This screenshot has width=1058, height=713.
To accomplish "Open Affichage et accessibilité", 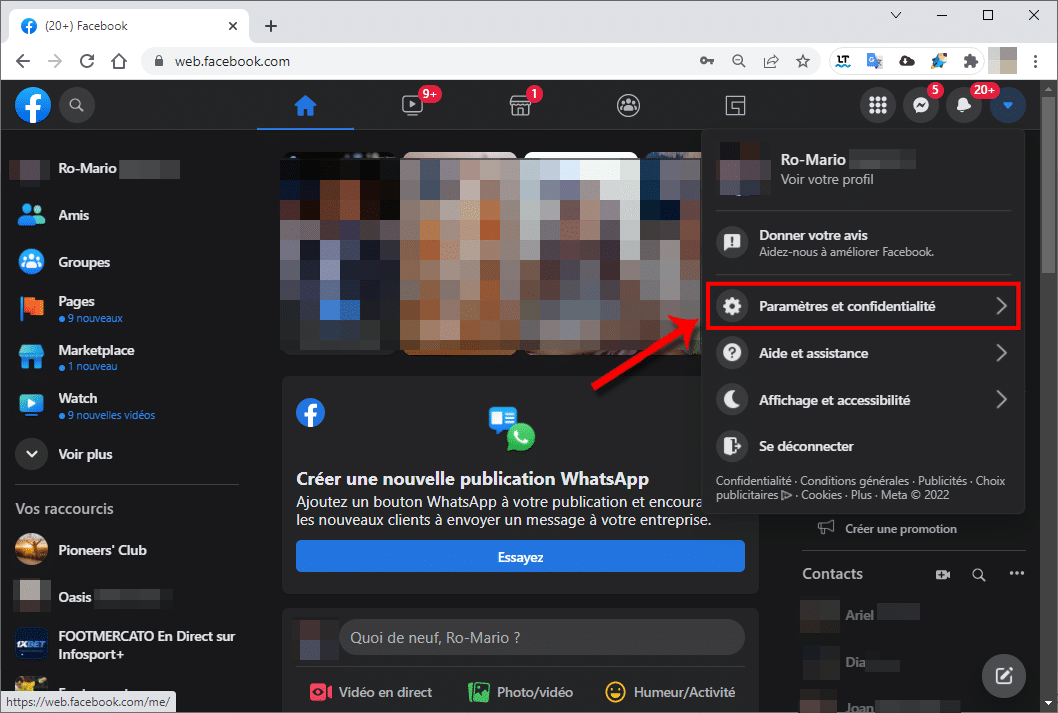I will tap(863, 400).
